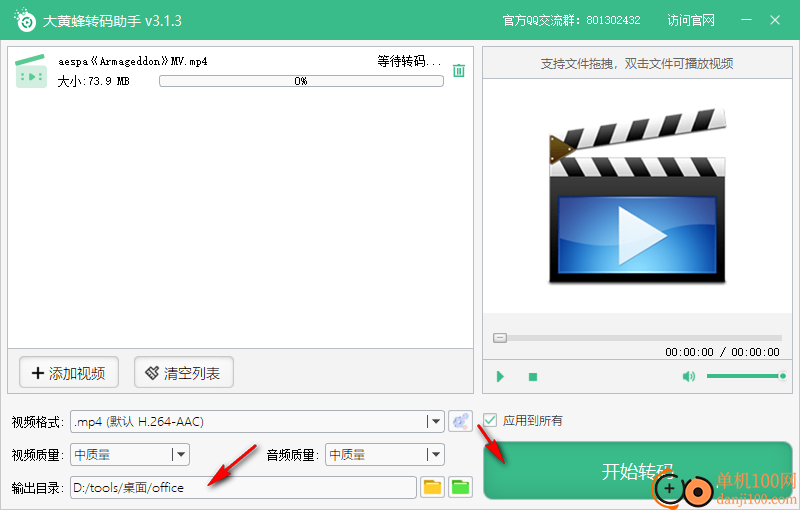
Task: Open the 音频质量 quality dropdown
Action: pos(434,454)
